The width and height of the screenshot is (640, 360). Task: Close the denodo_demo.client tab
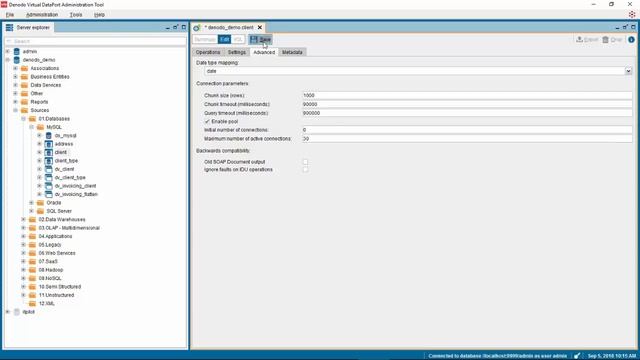260,27
